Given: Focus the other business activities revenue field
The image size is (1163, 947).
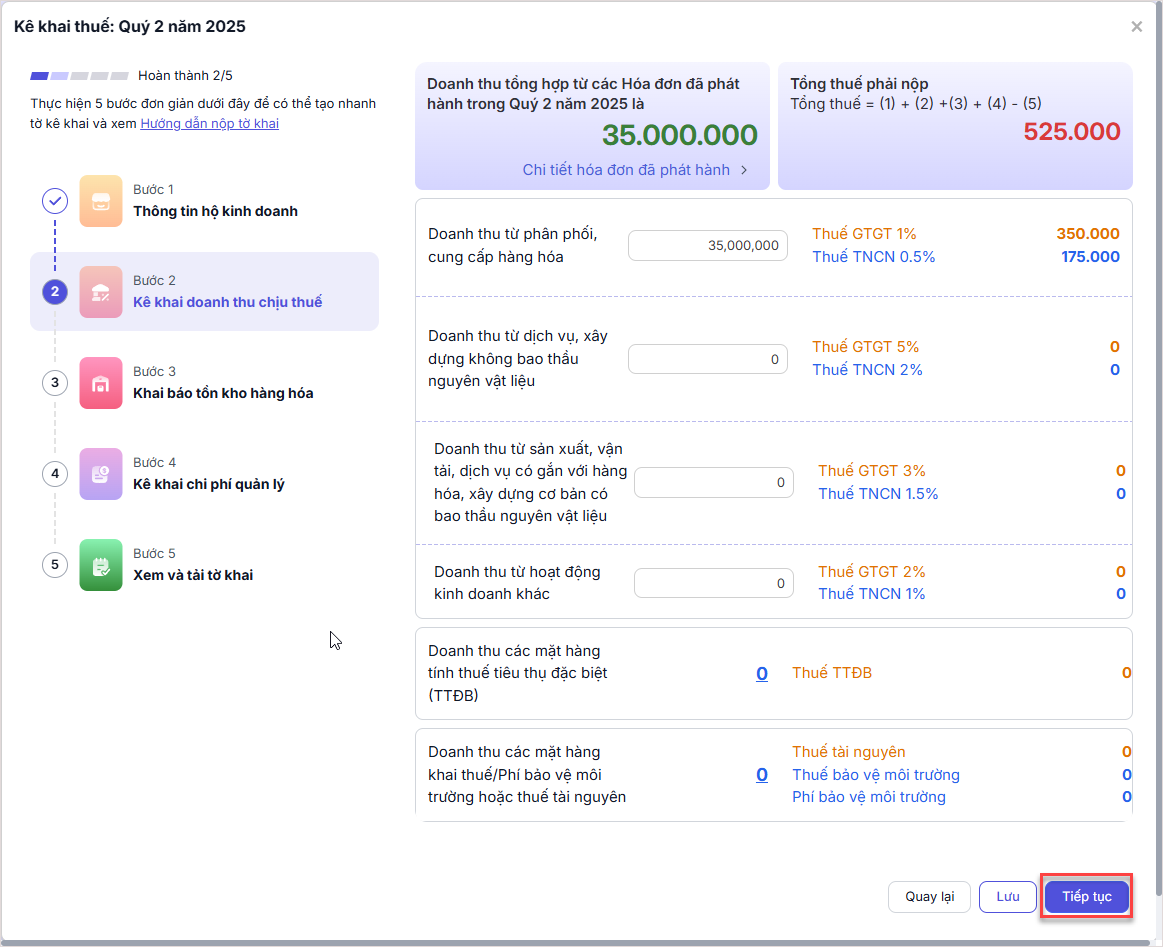Looking at the screenshot, I should pyautogui.click(x=714, y=583).
